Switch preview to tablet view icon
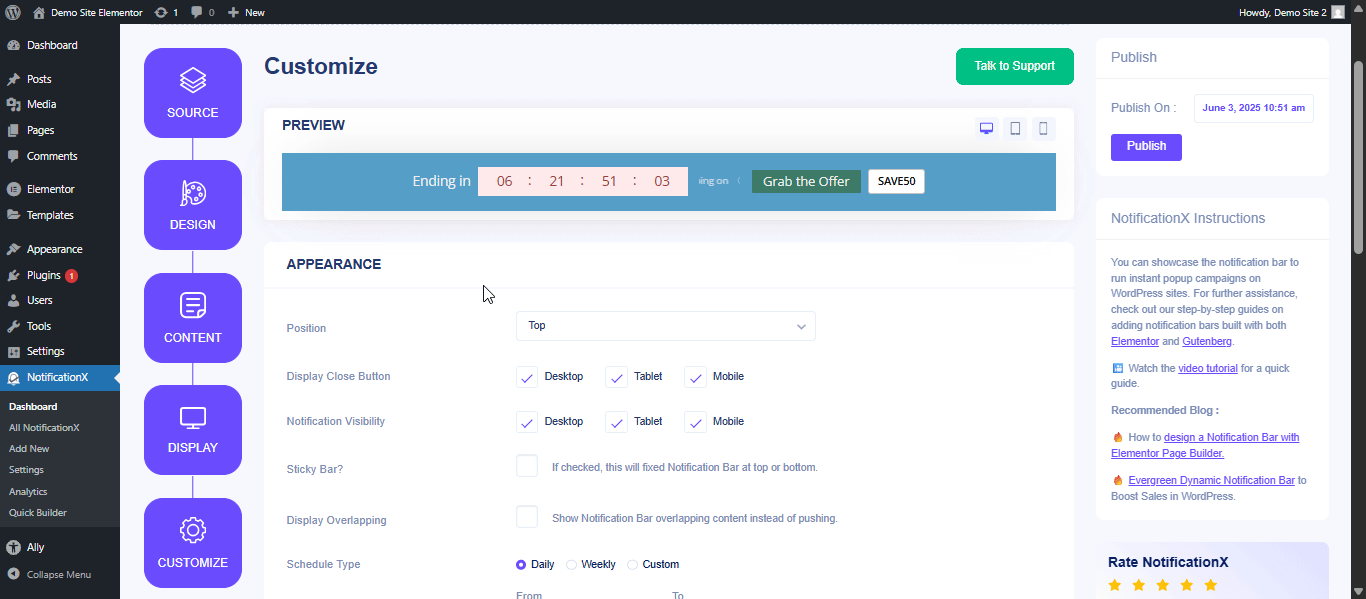Screen dimensions: 1366x599 coord(1015,128)
